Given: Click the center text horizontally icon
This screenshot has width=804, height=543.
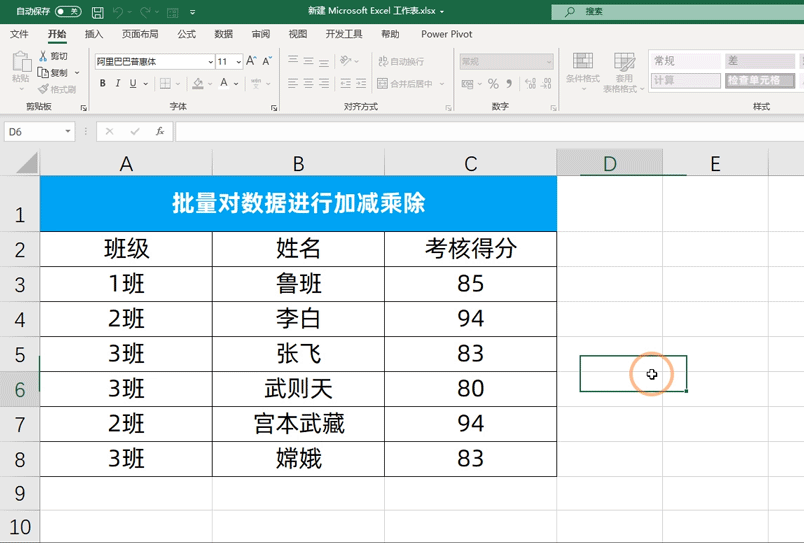Looking at the screenshot, I should [x=308, y=83].
